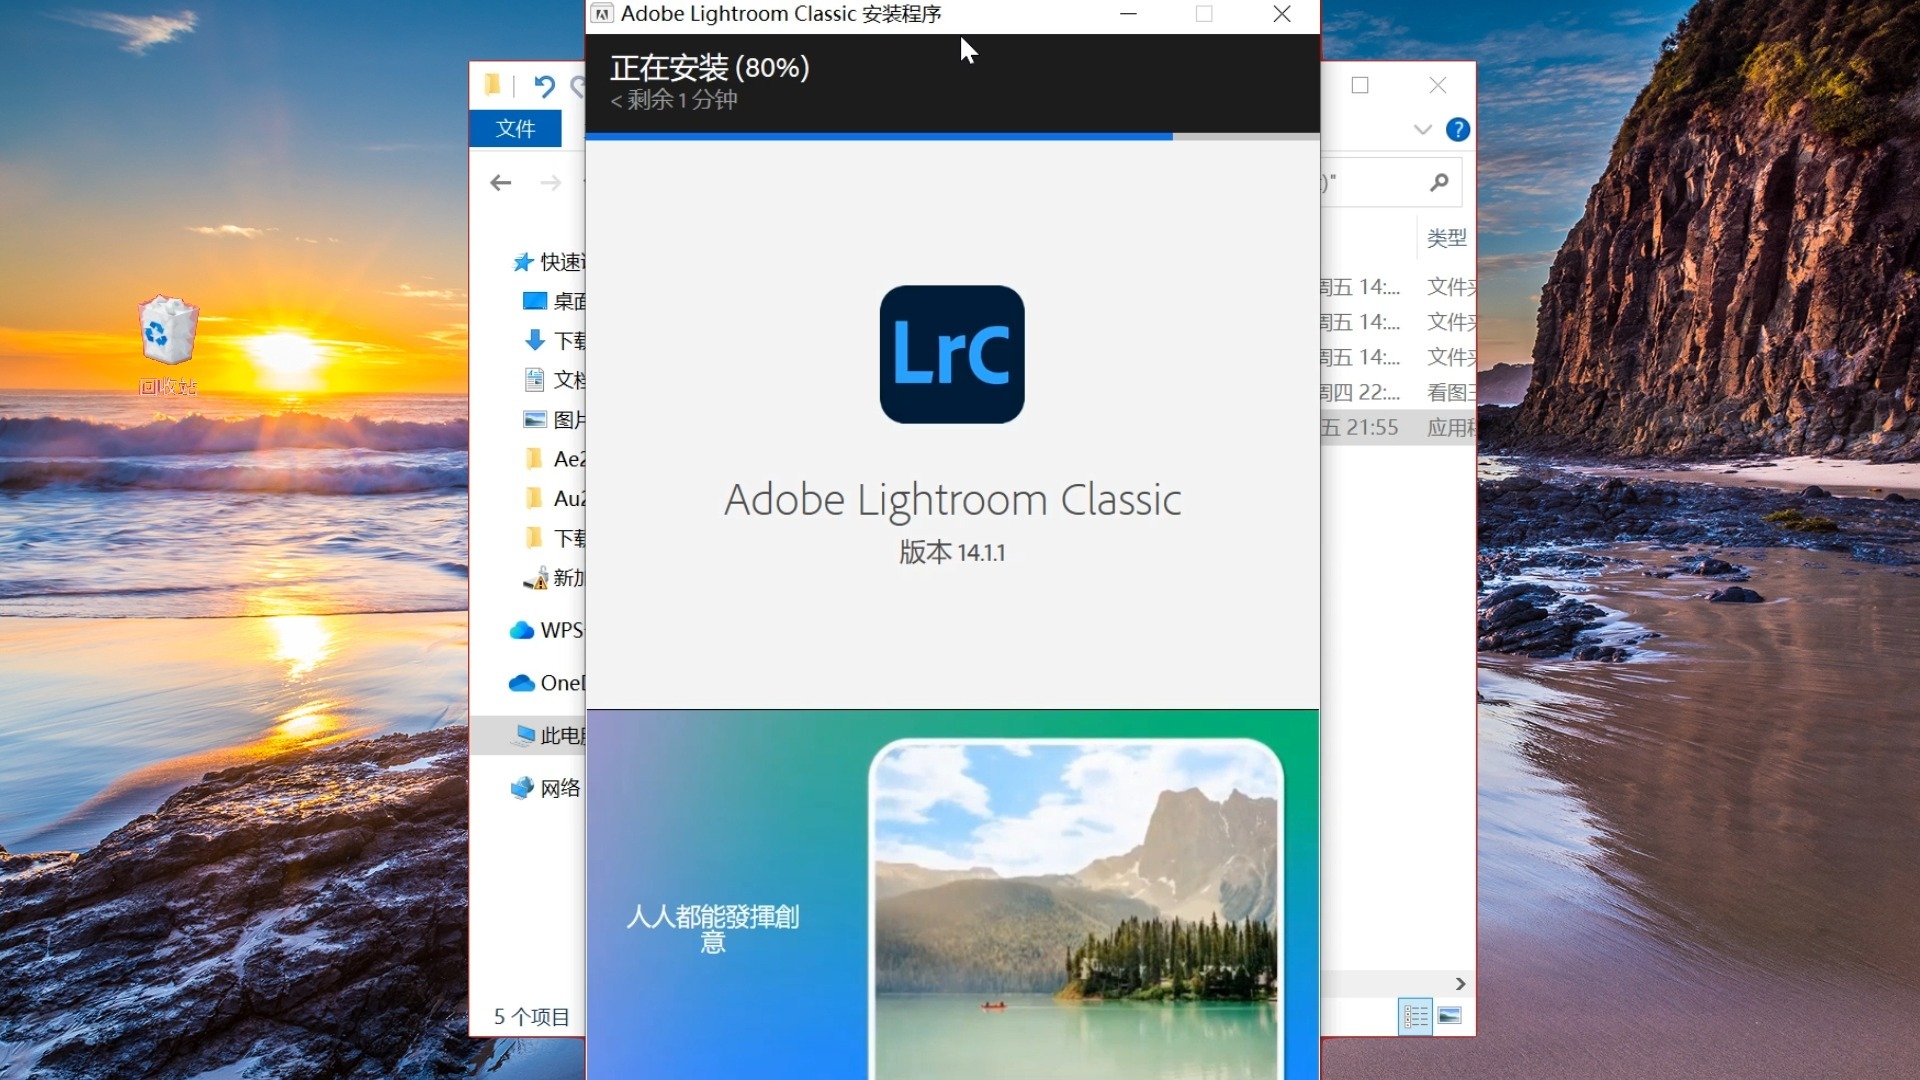Image resolution: width=1920 pixels, height=1080 pixels.
Task: Select Network (网络) in sidebar
Action: 545,788
